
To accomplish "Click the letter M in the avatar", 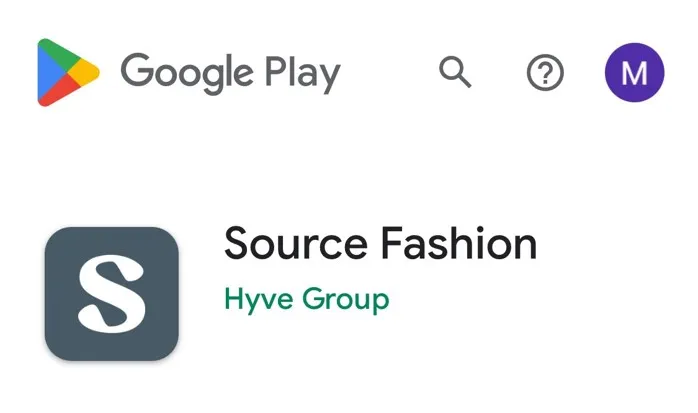I will (x=634, y=73).
